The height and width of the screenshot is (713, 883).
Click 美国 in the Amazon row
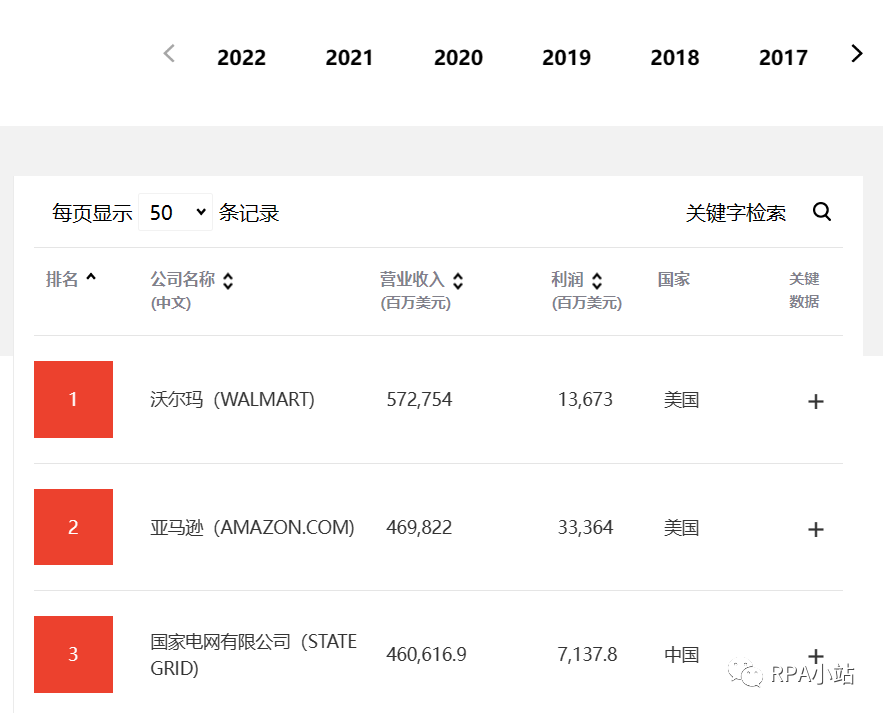(681, 528)
